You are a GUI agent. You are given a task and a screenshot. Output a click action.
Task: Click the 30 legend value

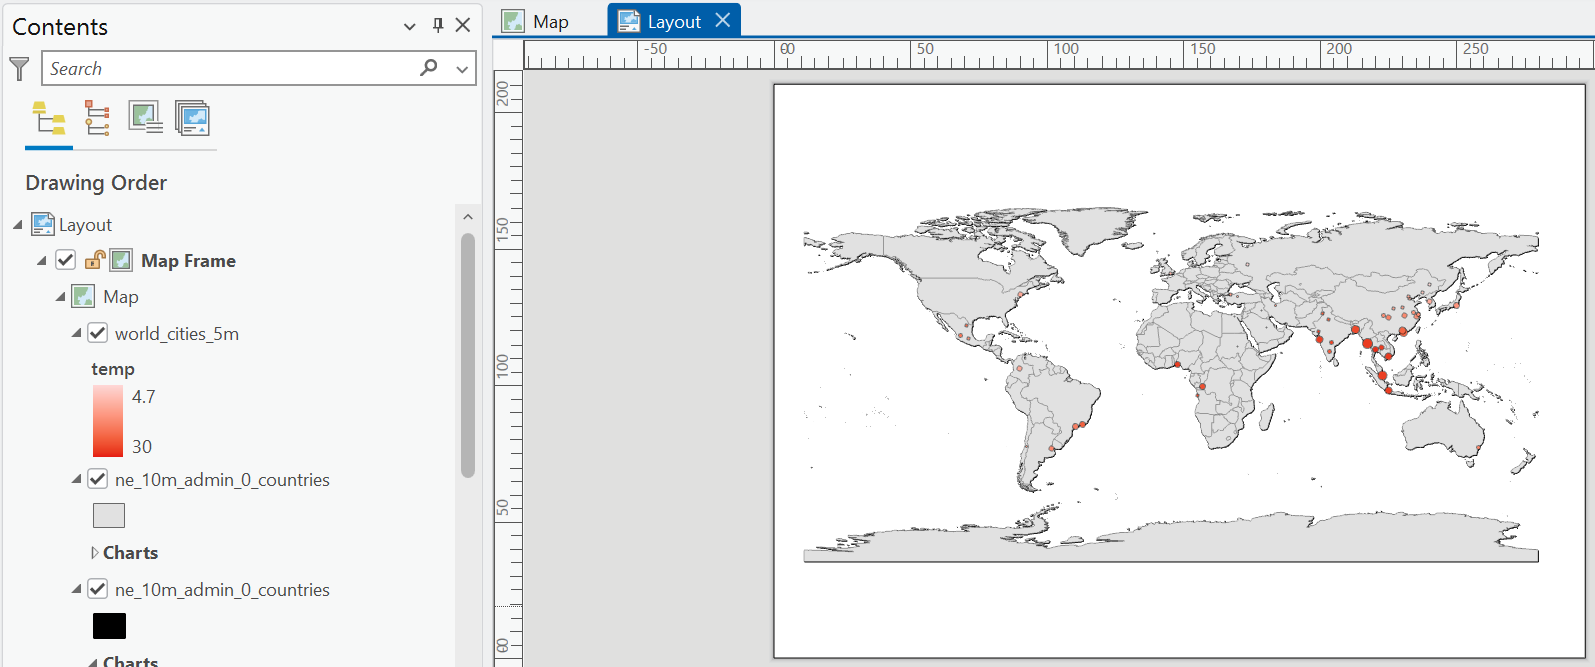pyautogui.click(x=142, y=447)
